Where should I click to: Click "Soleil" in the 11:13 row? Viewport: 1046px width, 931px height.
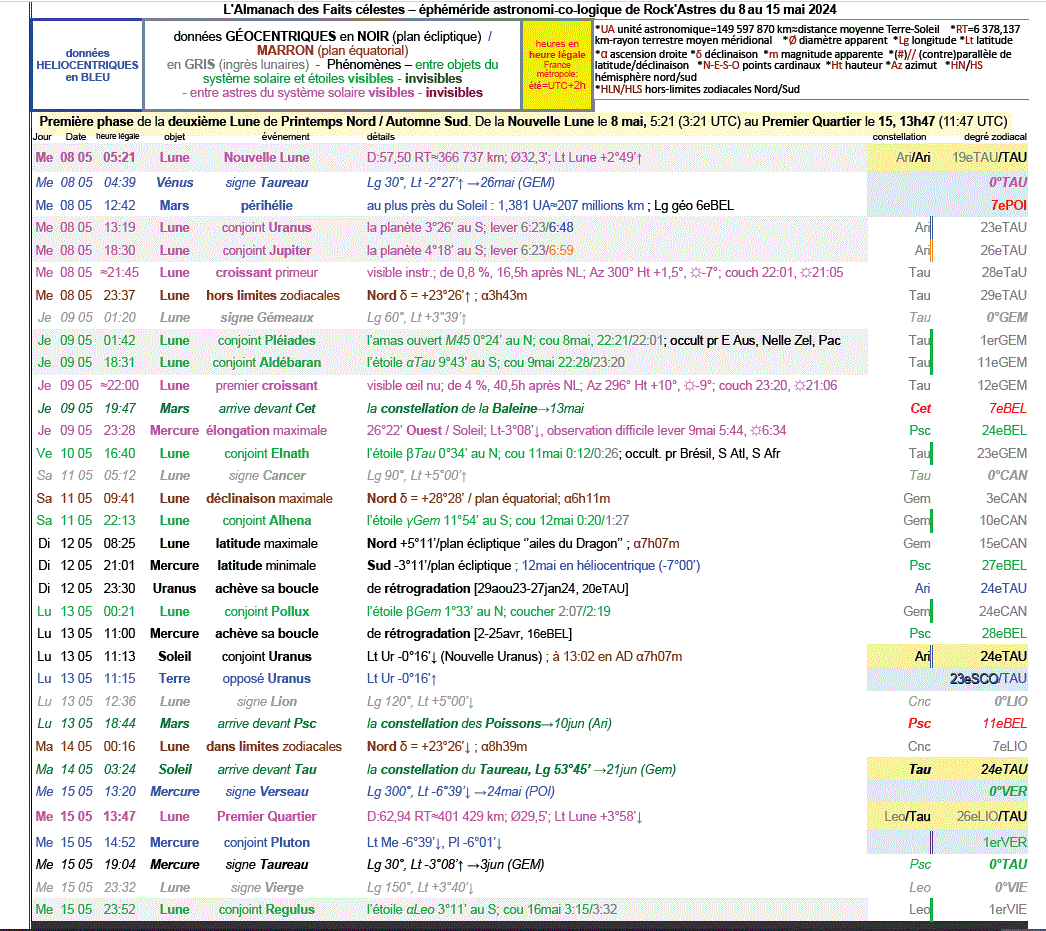pyautogui.click(x=175, y=656)
